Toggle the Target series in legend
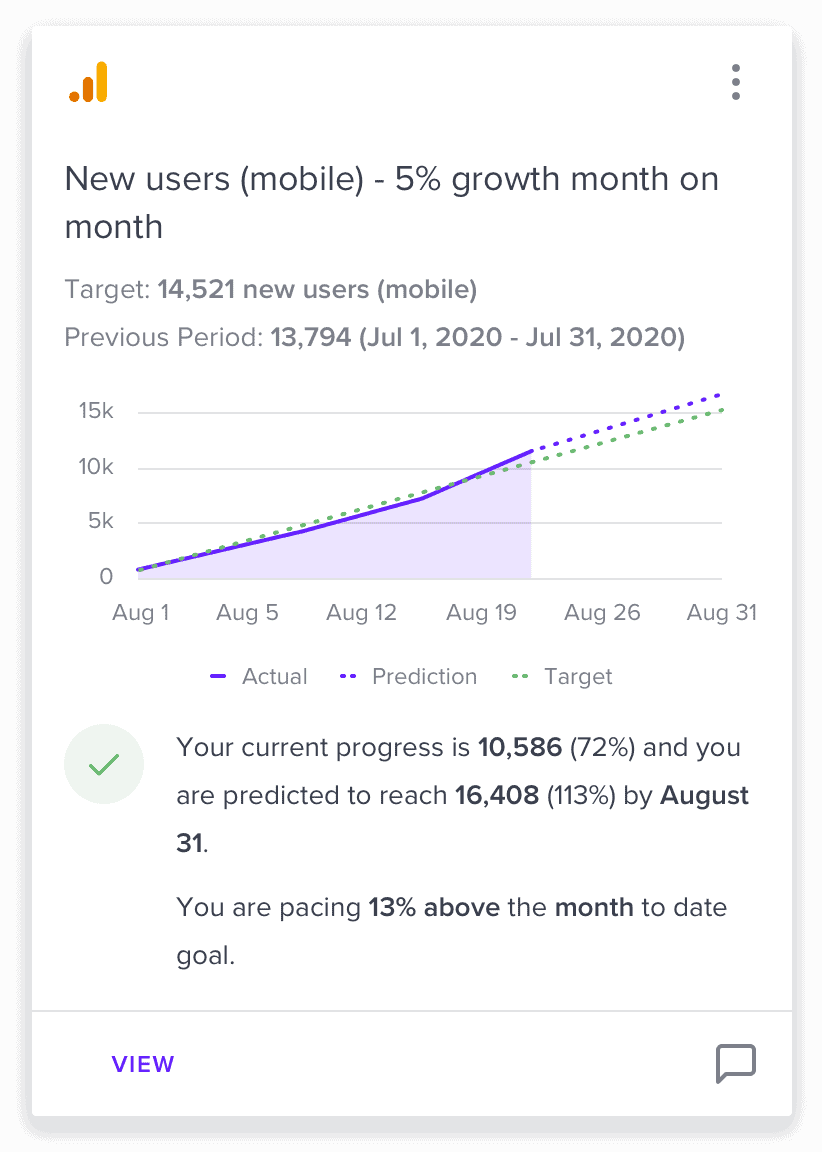This screenshot has width=822, height=1152. pos(562,676)
